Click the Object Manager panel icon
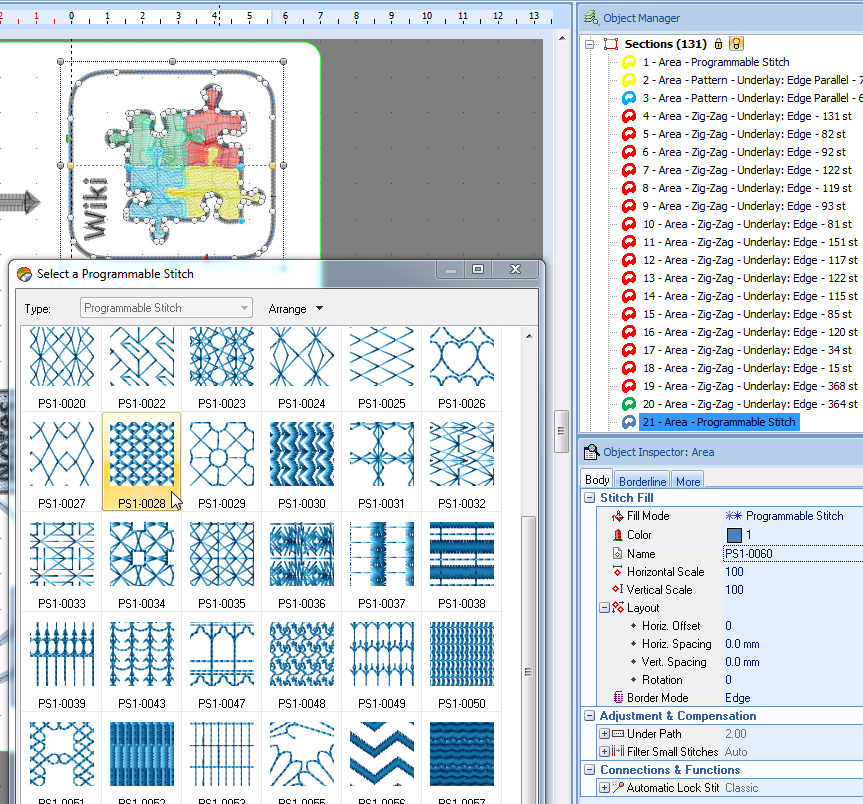Screen dimensions: 863x804 (591, 17)
